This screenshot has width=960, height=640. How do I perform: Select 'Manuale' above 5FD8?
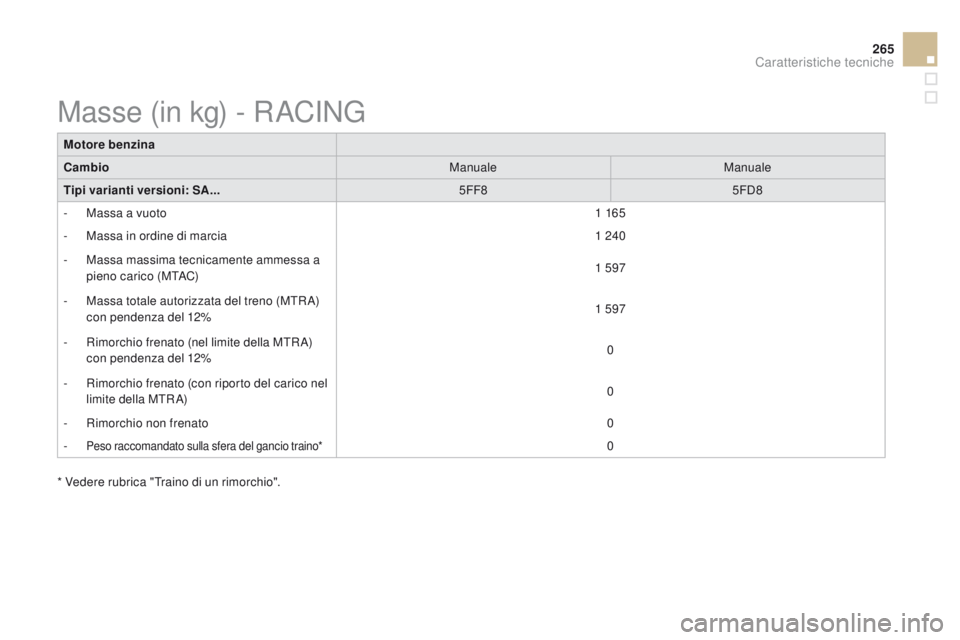[x=747, y=167]
